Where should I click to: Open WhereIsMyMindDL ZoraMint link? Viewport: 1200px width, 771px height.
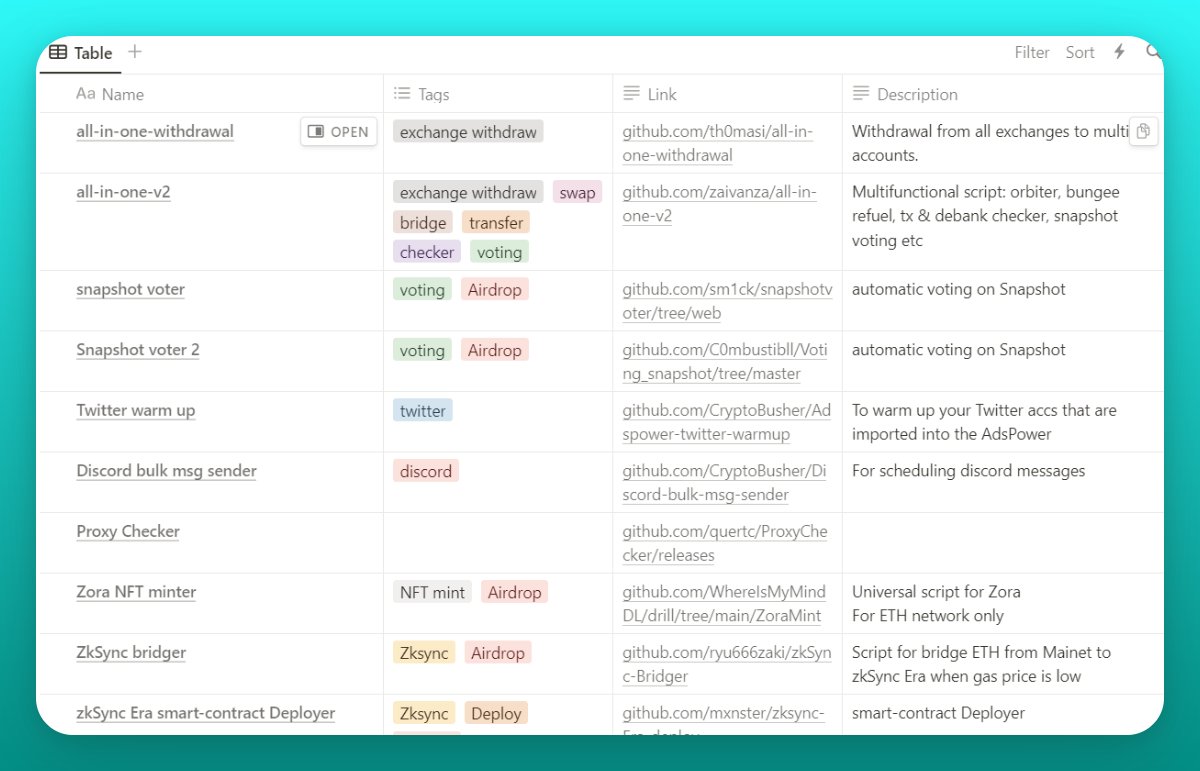724,604
